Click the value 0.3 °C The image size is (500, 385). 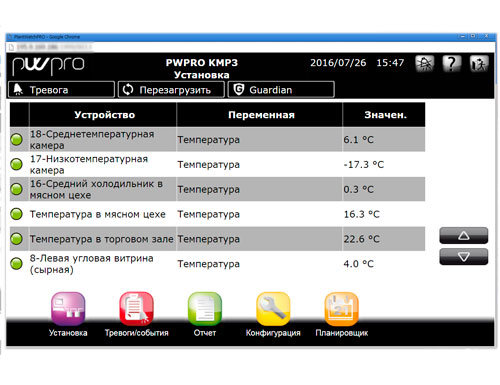pyautogui.click(x=359, y=189)
